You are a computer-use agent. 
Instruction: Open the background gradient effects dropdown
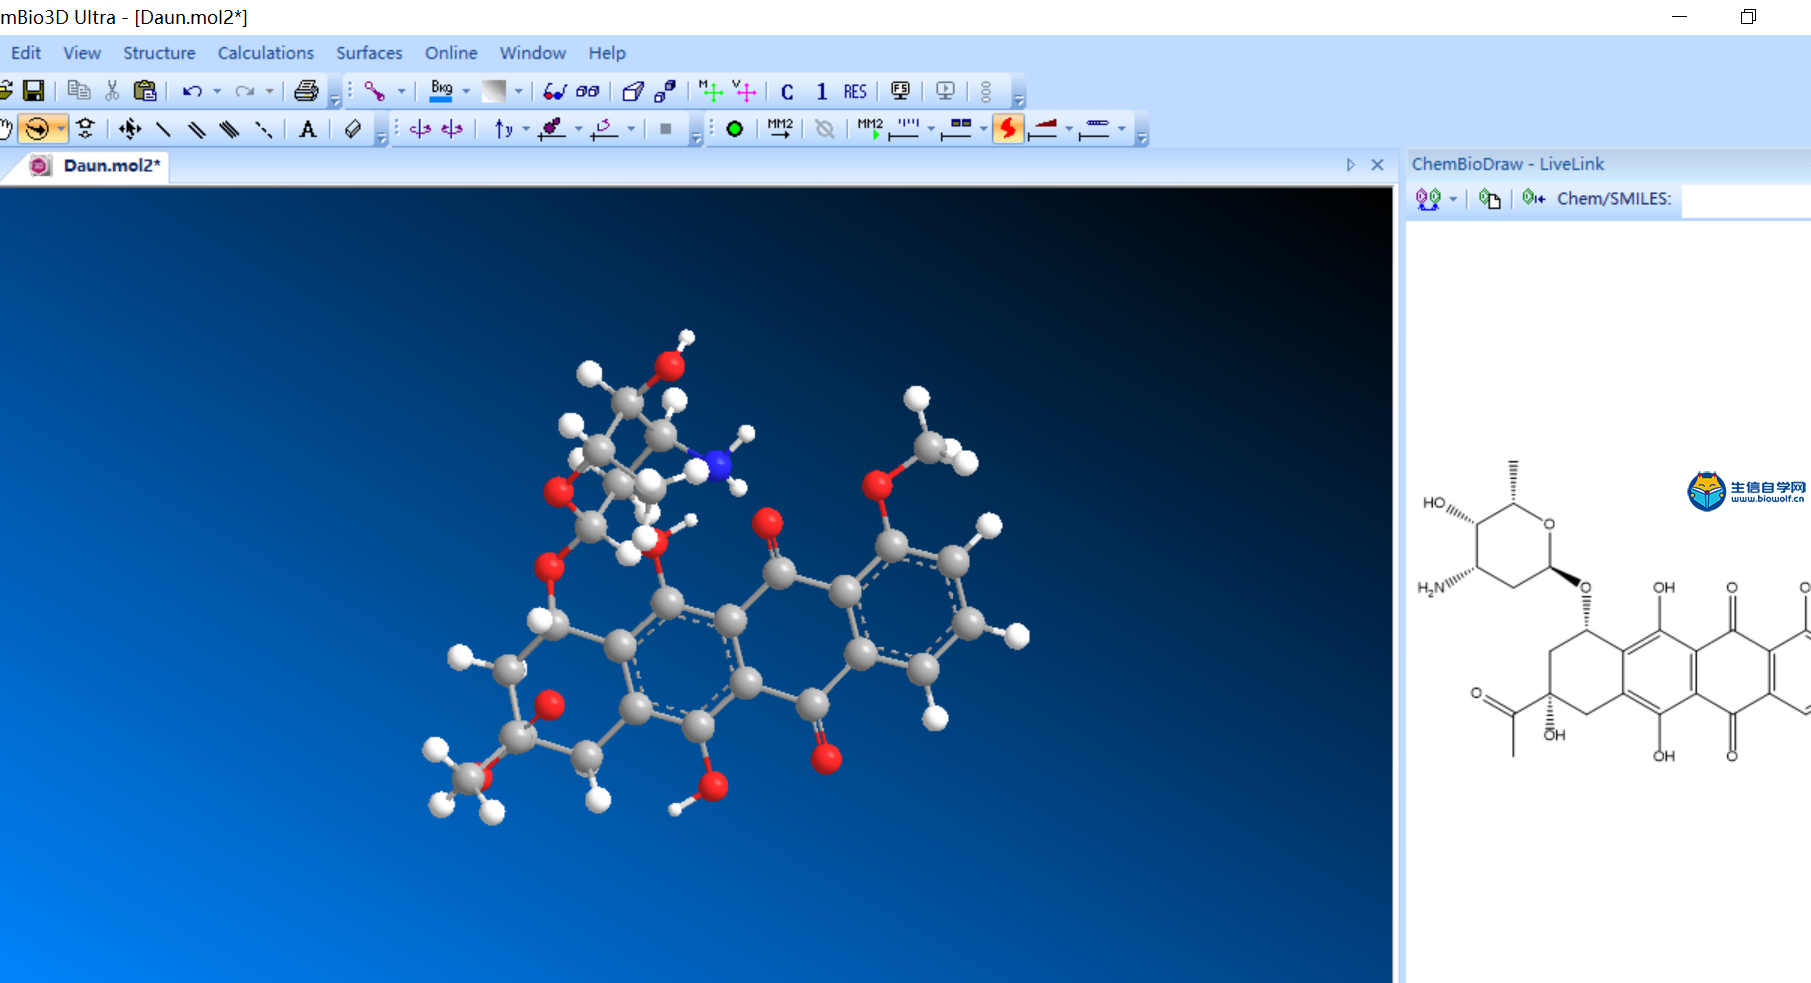point(518,91)
